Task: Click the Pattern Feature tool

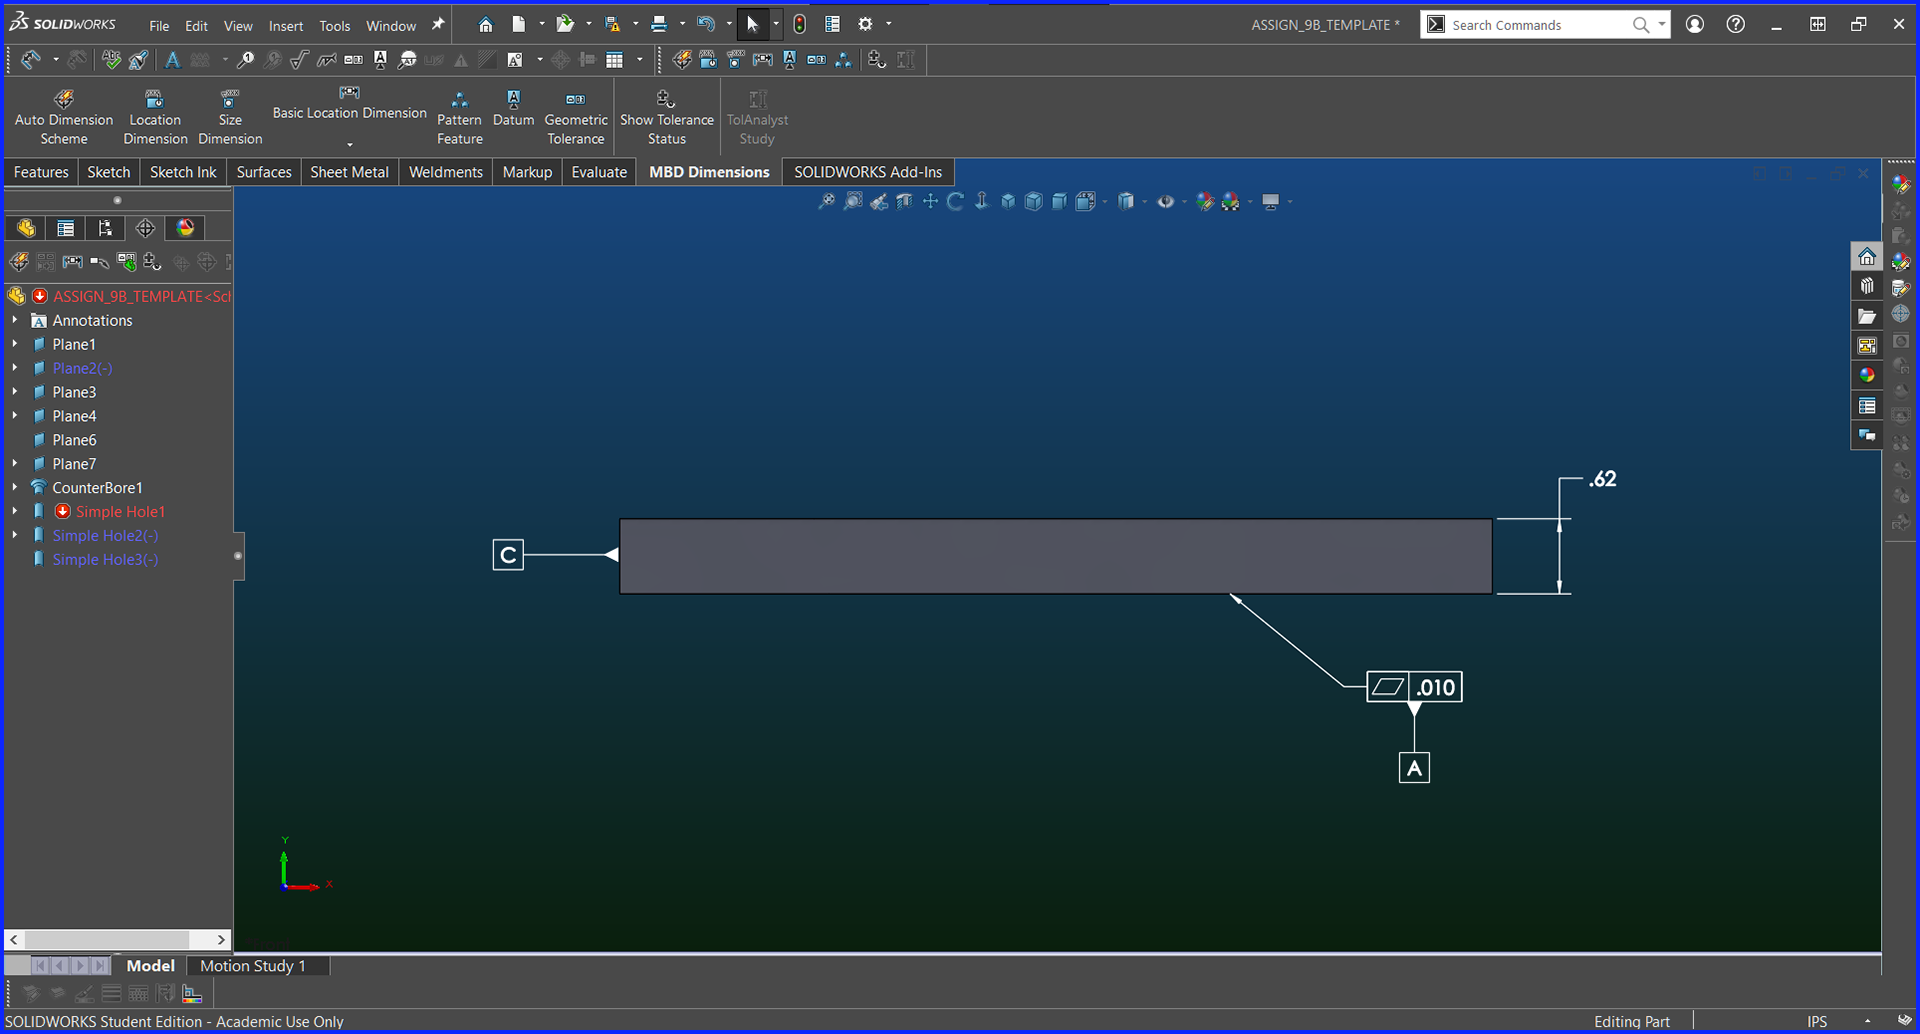Action: pos(460,117)
